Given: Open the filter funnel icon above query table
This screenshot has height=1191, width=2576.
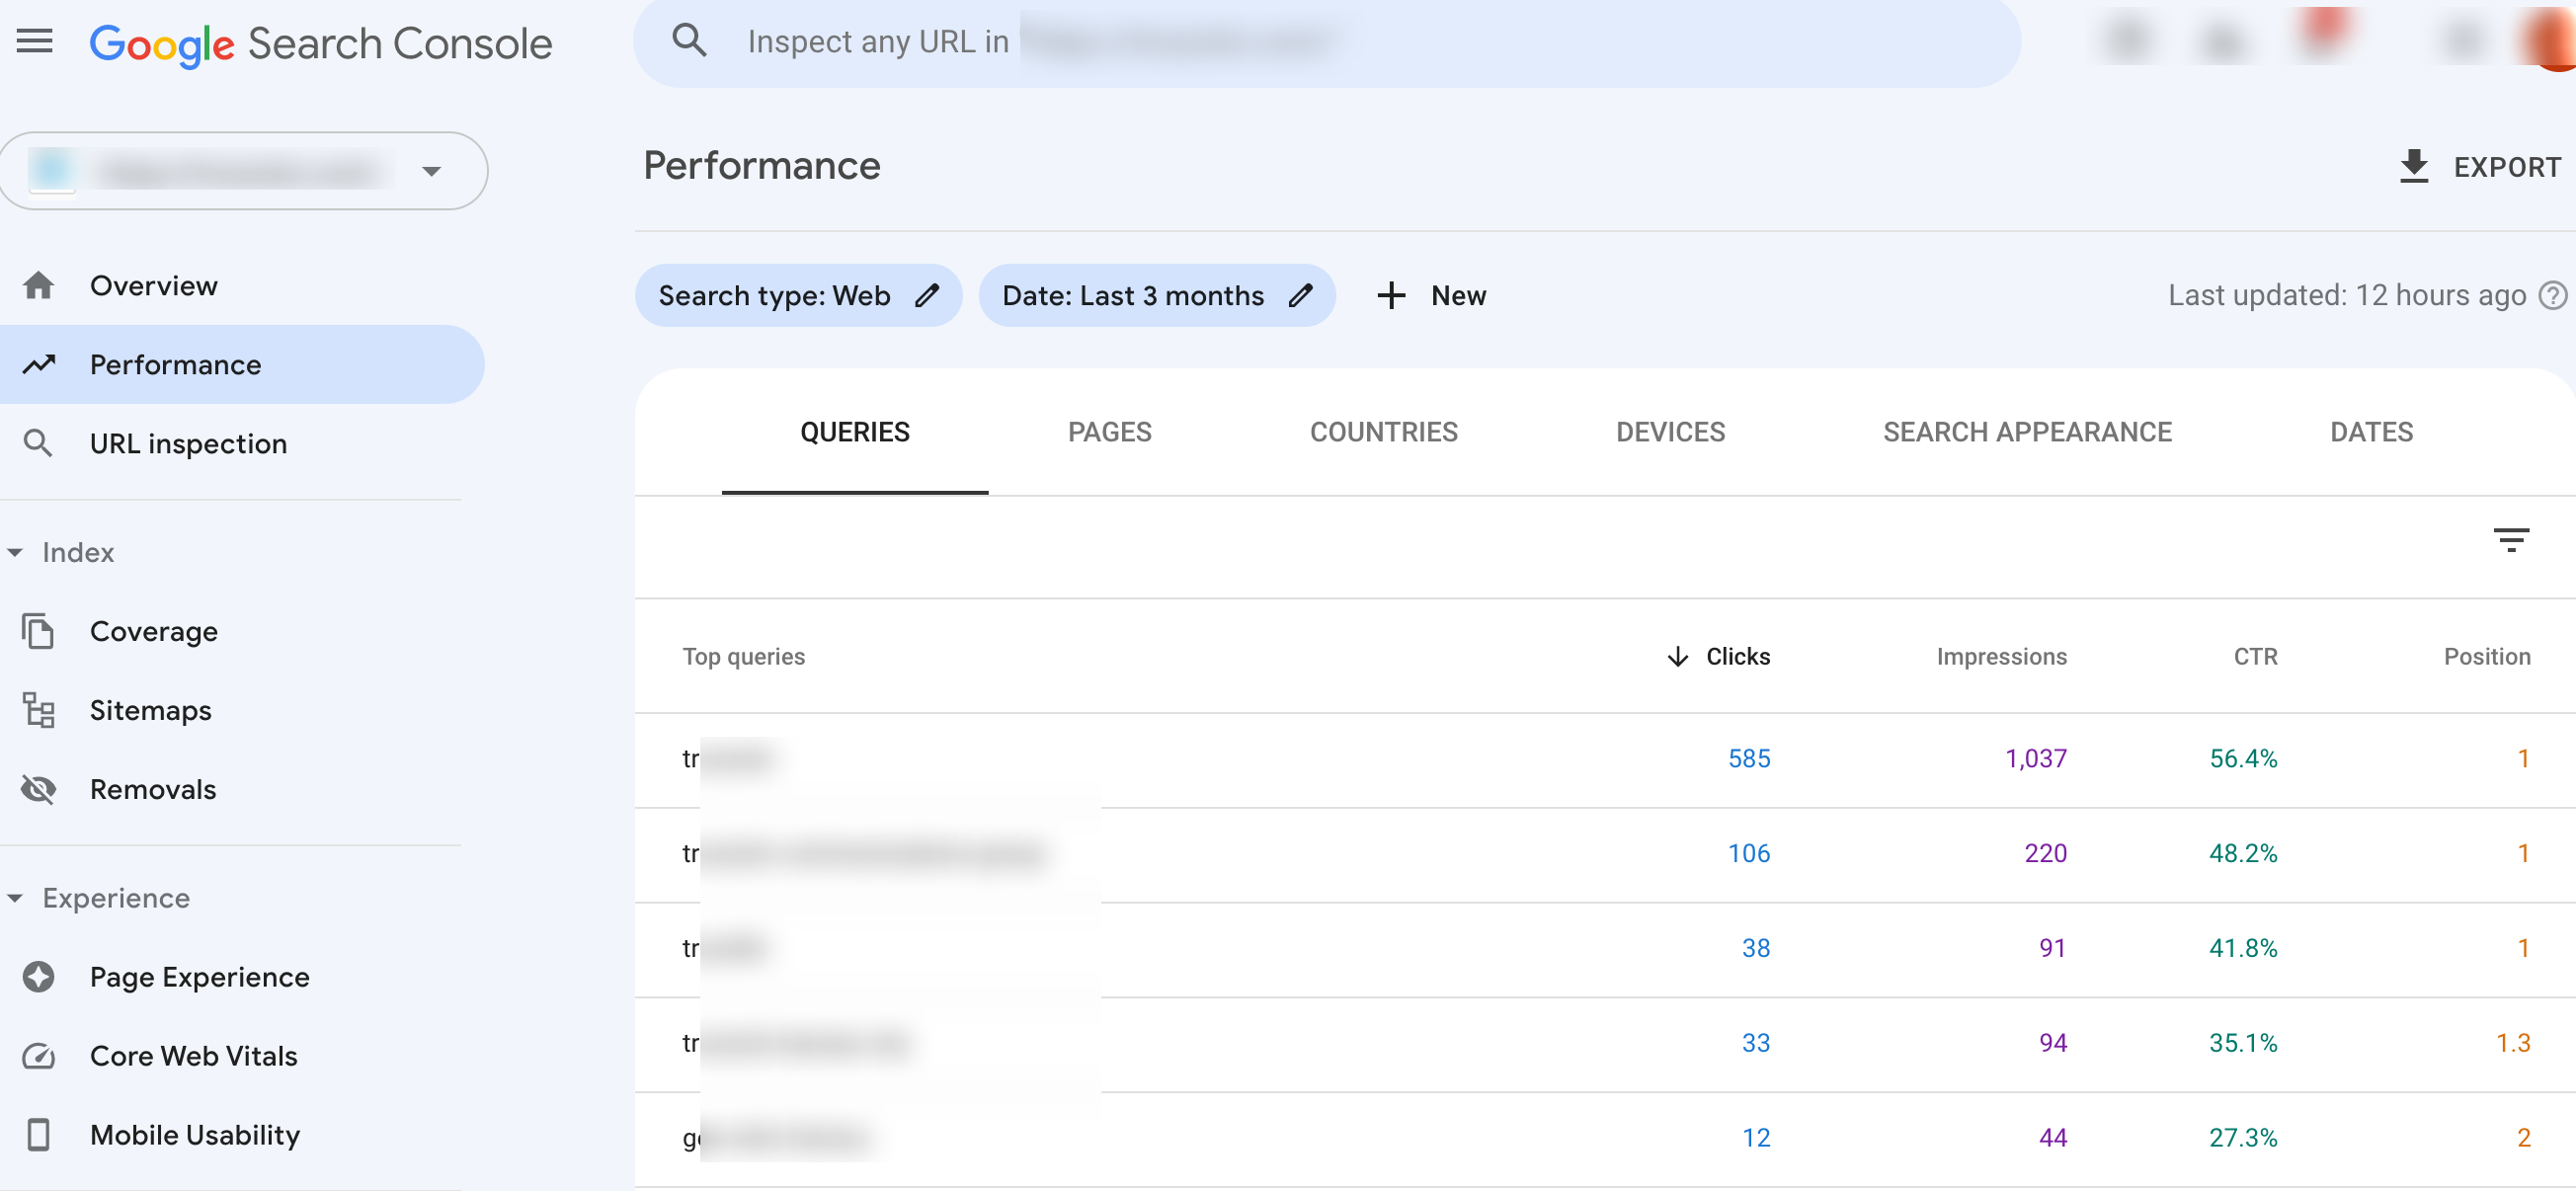Looking at the screenshot, I should pyautogui.click(x=2513, y=540).
